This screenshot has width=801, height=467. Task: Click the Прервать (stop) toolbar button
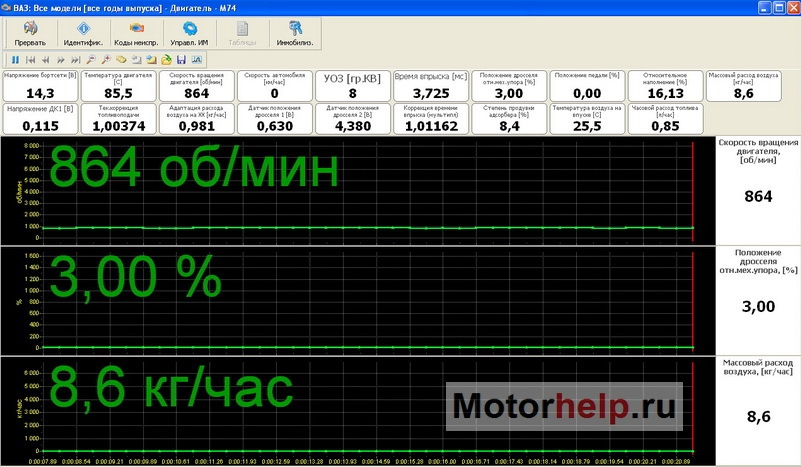pyautogui.click(x=30, y=34)
